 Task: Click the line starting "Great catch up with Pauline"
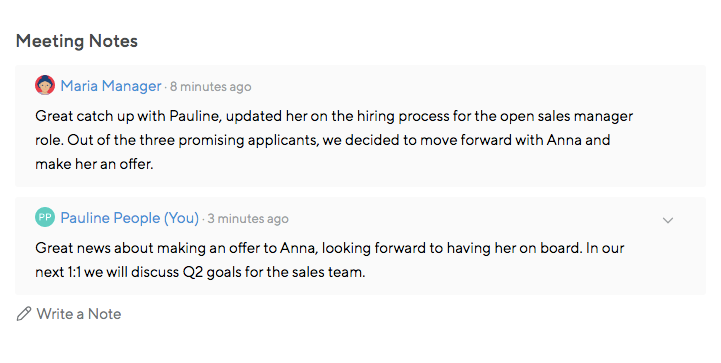(334, 116)
